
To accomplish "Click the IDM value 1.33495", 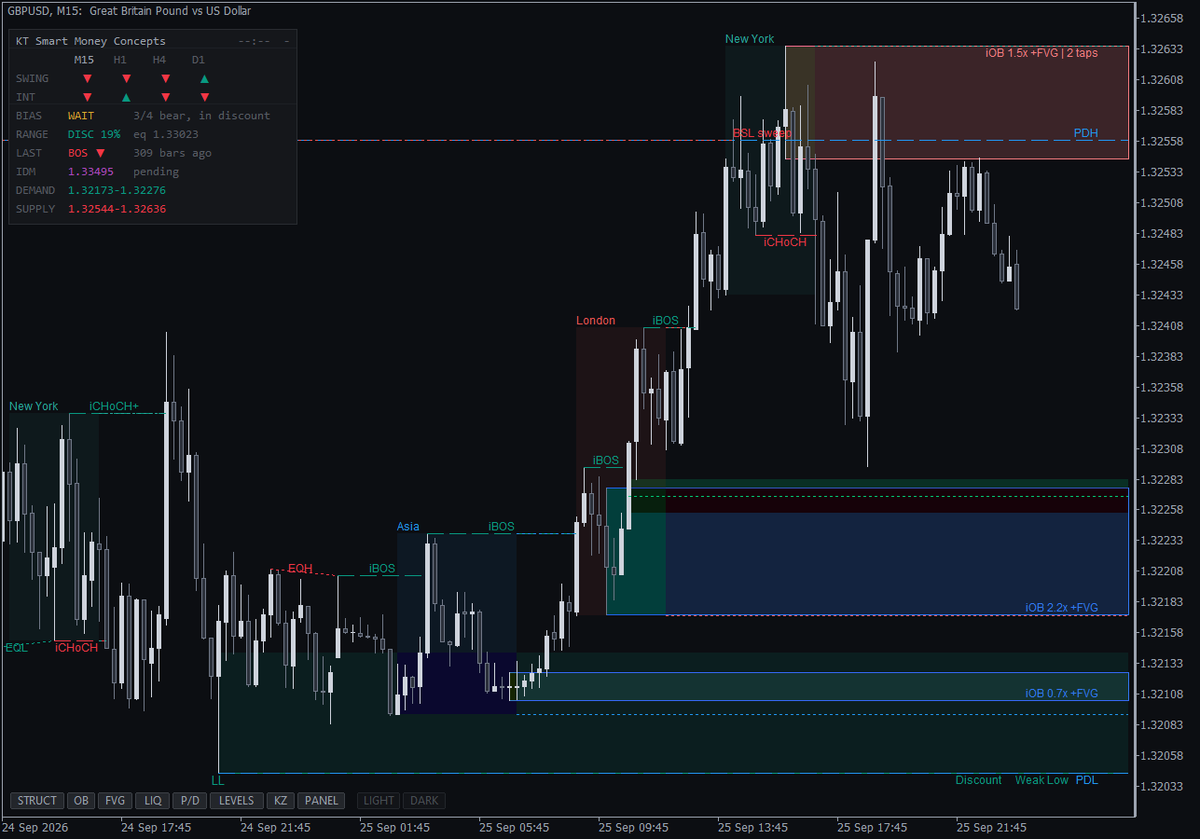I will 90,172.
